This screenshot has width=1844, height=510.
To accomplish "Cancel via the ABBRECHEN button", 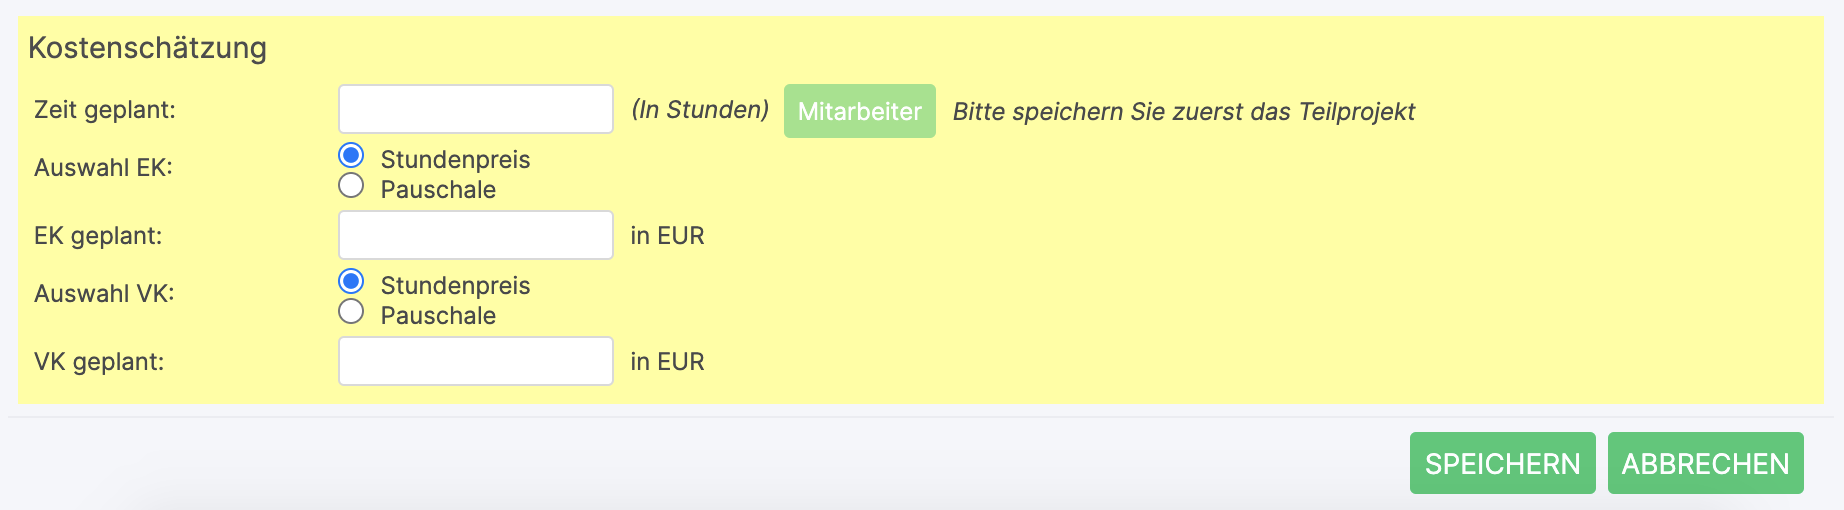I will [x=1706, y=463].
